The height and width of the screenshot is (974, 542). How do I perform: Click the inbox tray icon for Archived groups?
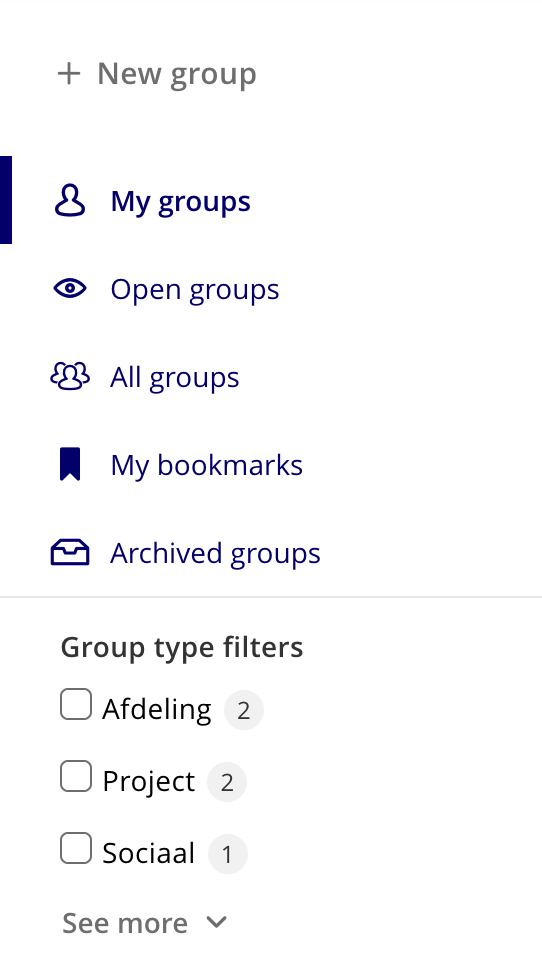pyautogui.click(x=70, y=552)
